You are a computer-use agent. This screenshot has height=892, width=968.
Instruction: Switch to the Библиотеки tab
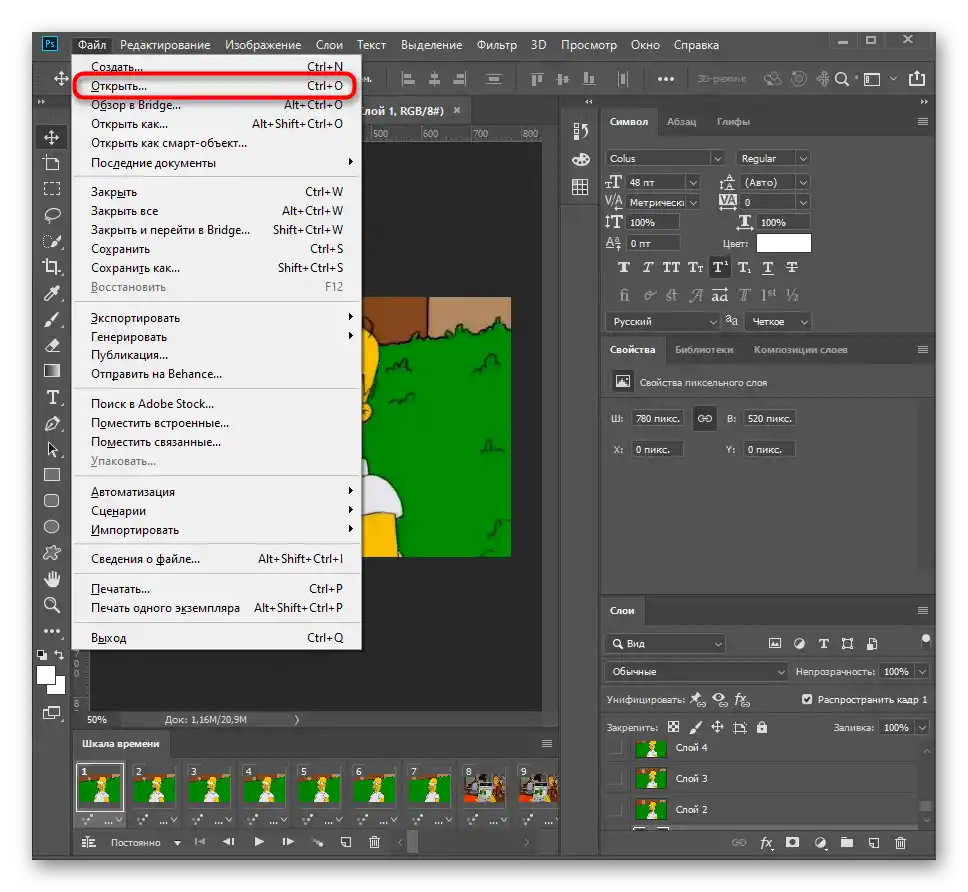click(x=703, y=349)
